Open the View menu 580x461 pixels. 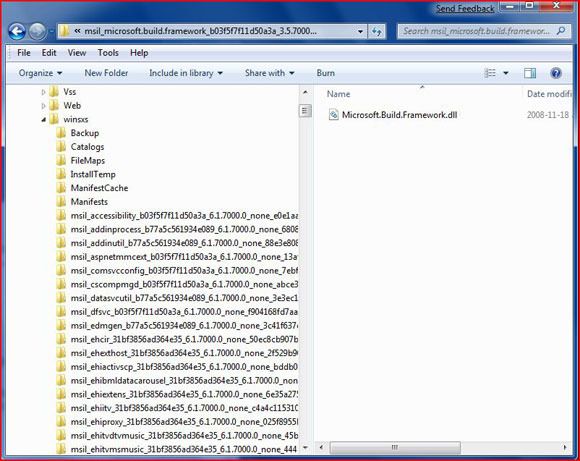pyautogui.click(x=77, y=53)
